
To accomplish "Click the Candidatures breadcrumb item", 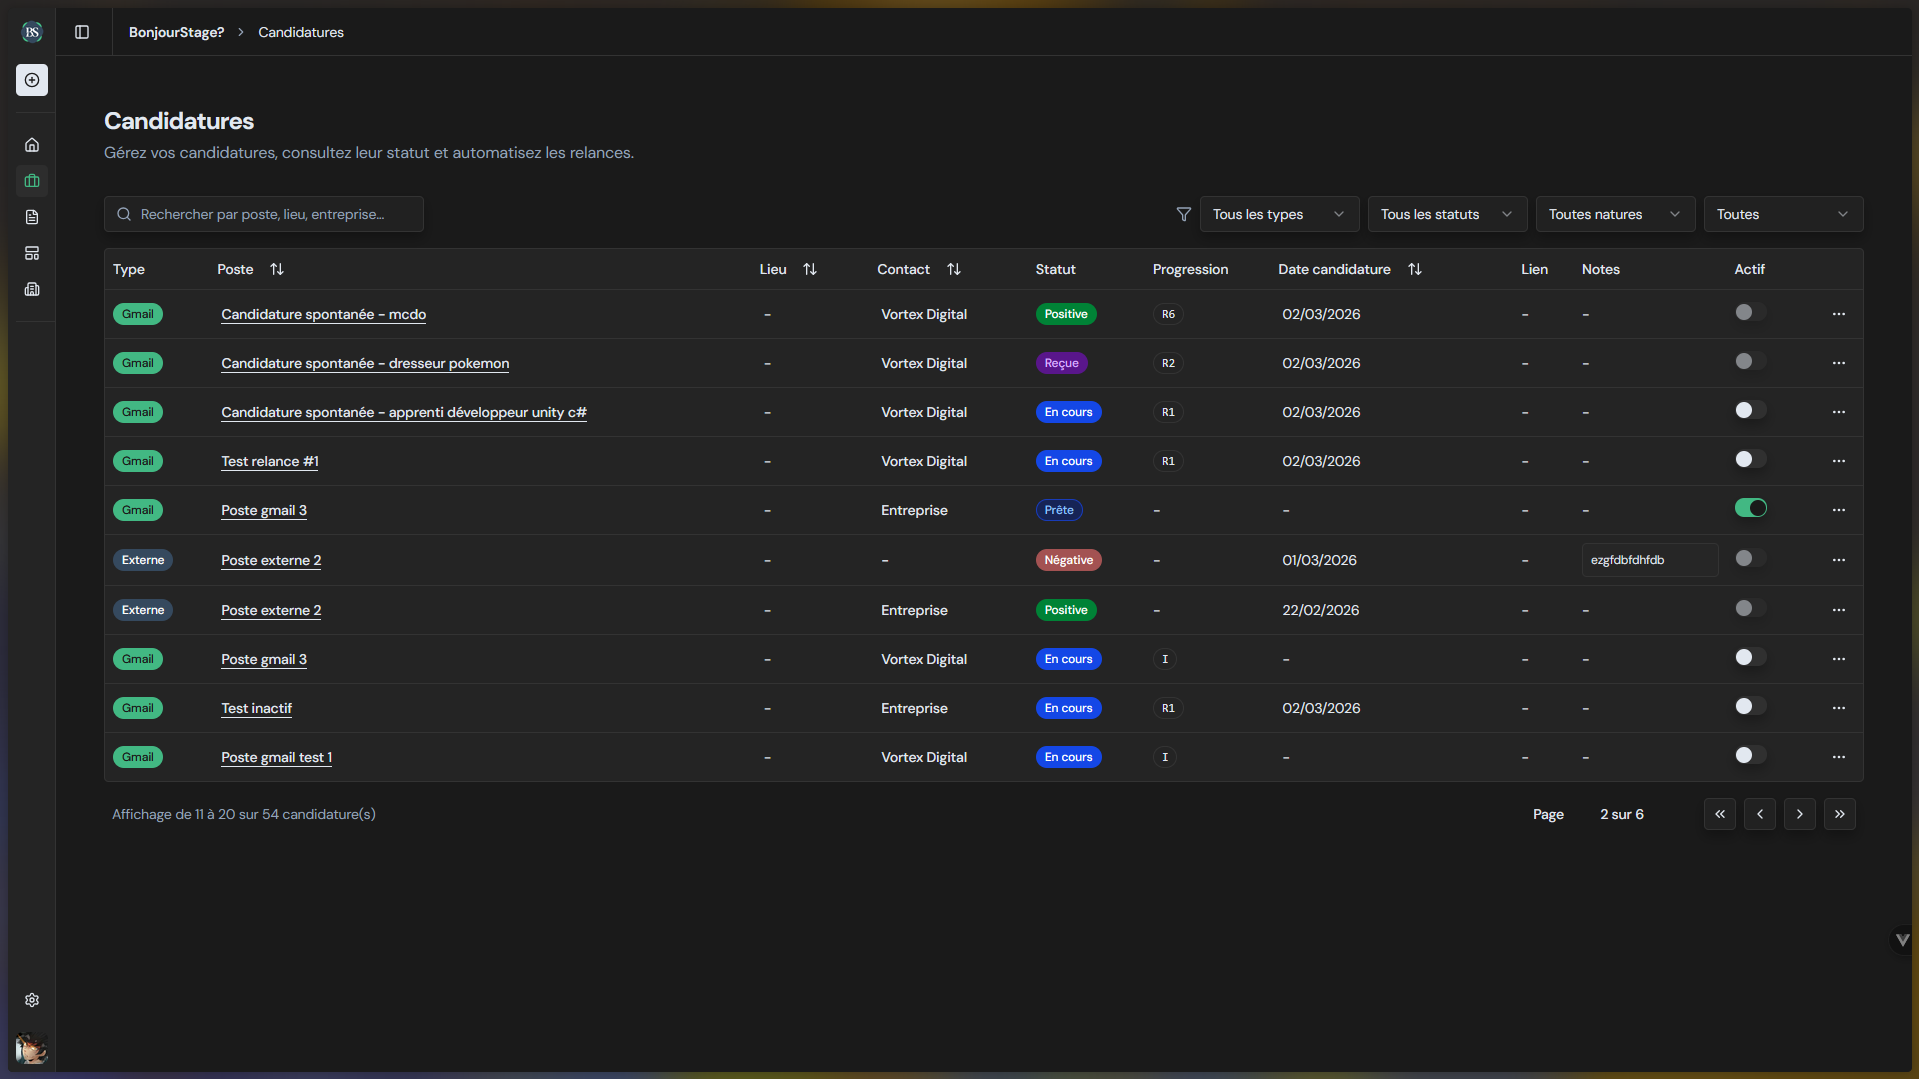I will tap(300, 32).
